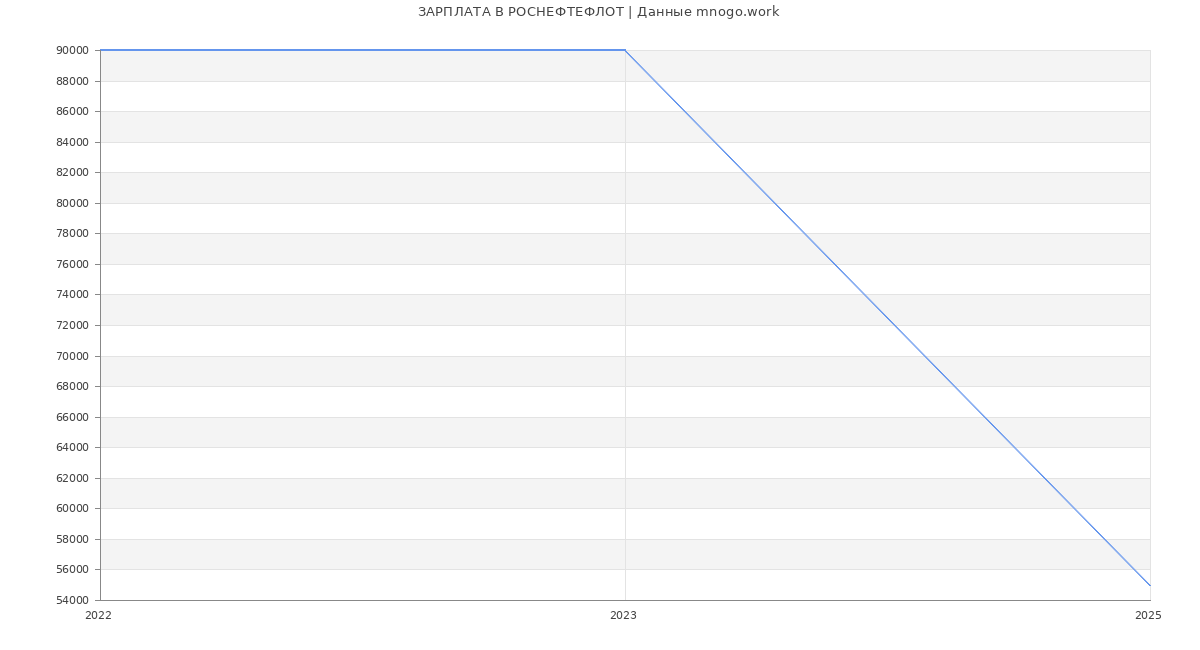Viewport: 1200px width, 650px height.
Task: Select the 60000 y-axis label
Action: tap(73, 508)
